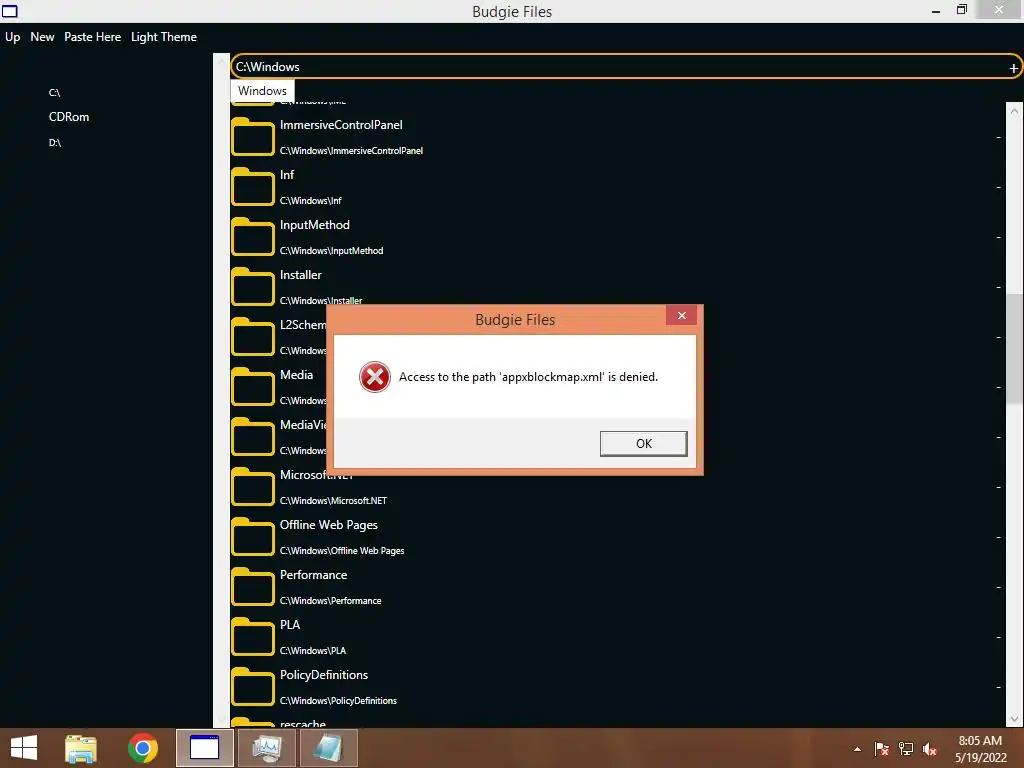The image size is (1024, 768).
Task: Open the Performance folder icon
Action: (x=253, y=586)
